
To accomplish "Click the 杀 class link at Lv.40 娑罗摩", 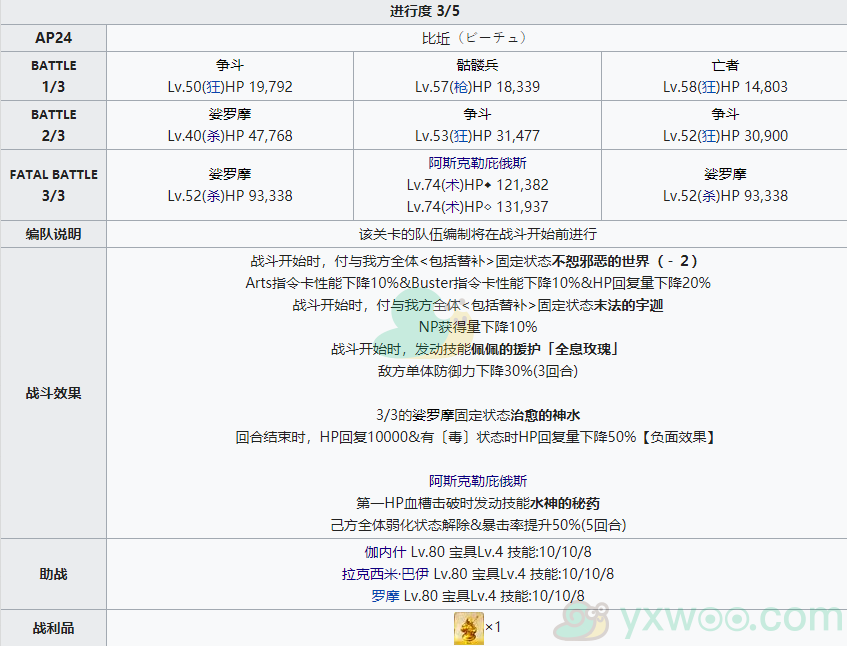I will [x=213, y=136].
